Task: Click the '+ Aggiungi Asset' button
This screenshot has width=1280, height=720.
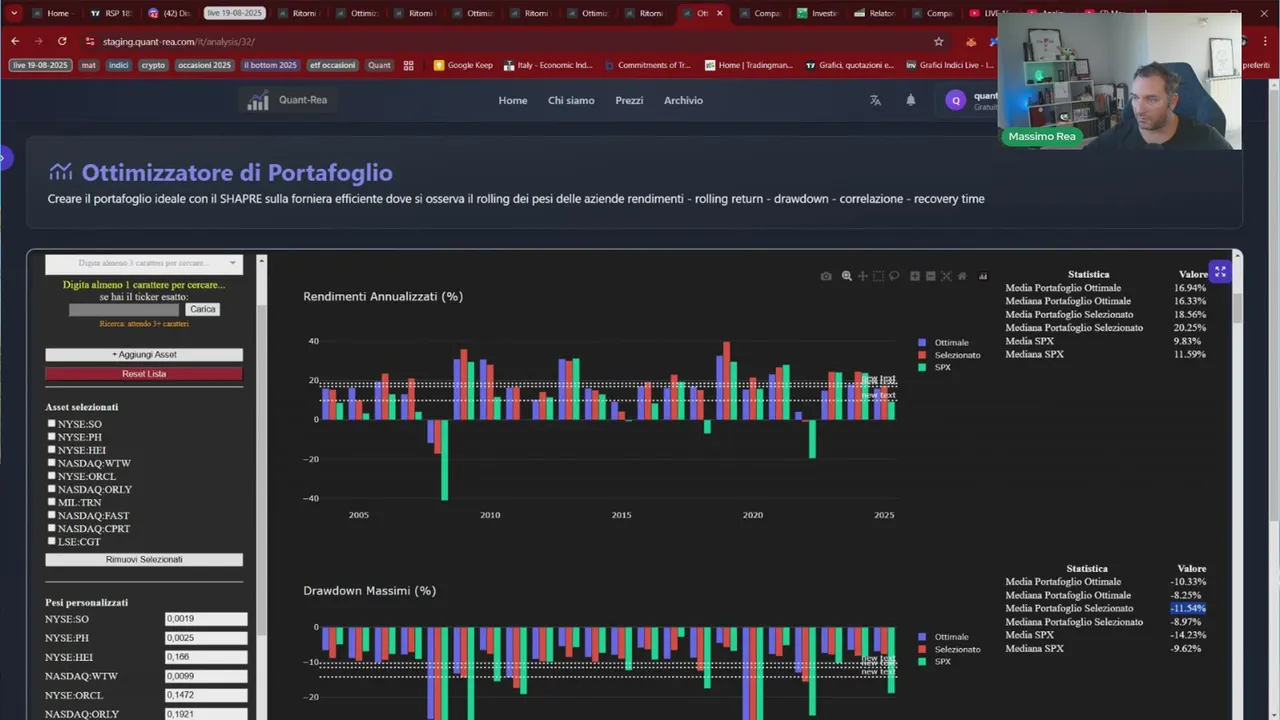Action: click(x=144, y=354)
